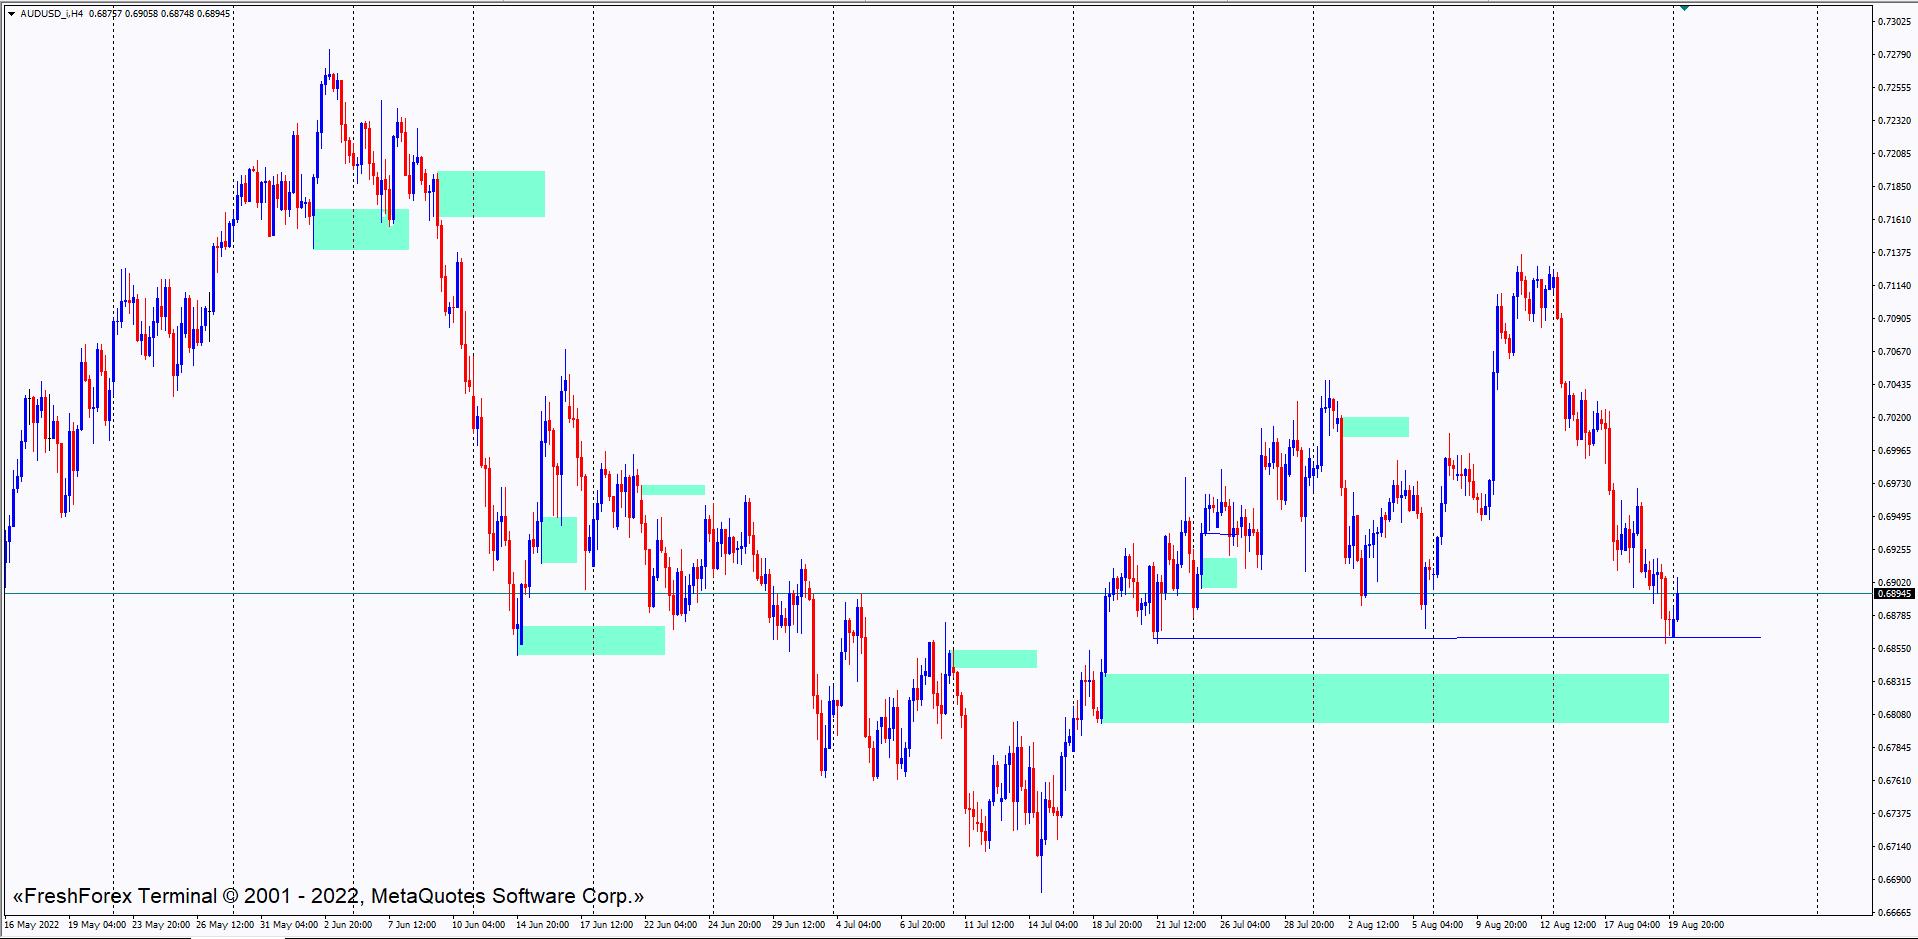
Task: Select the green rectangle at the 7 Jun high
Action: pyautogui.click(x=491, y=194)
